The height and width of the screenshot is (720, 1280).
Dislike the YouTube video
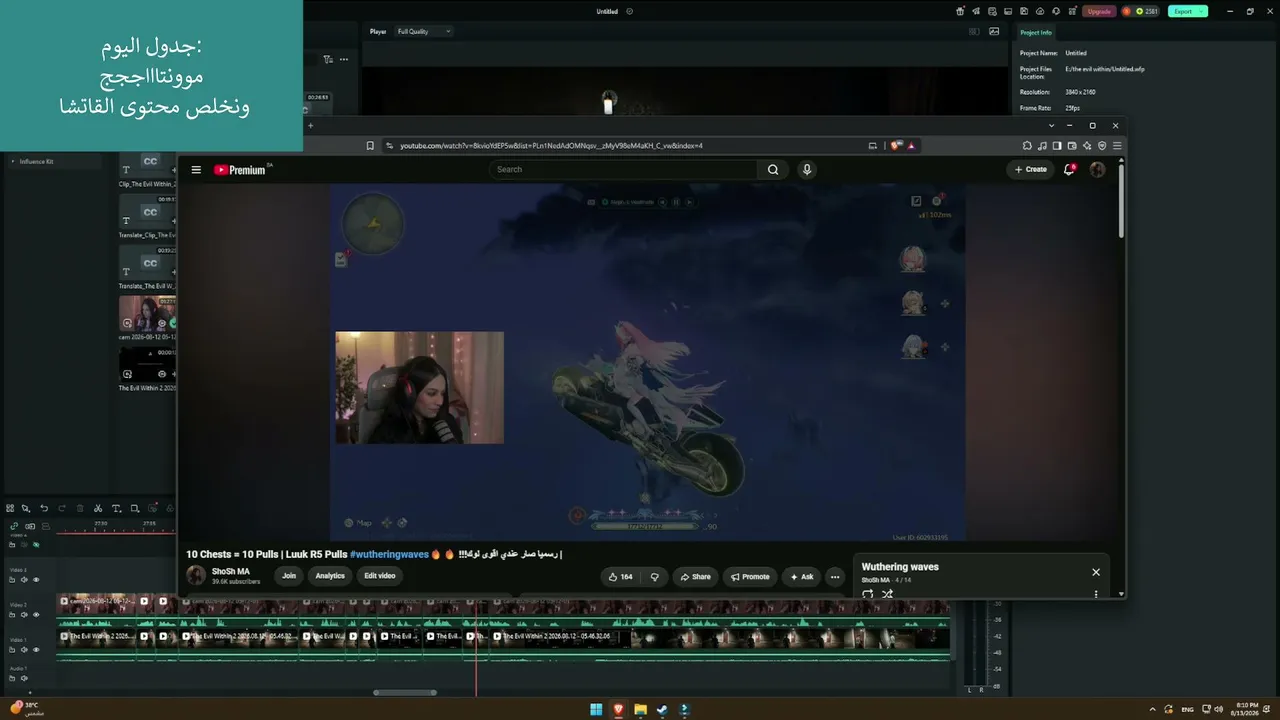[655, 577]
